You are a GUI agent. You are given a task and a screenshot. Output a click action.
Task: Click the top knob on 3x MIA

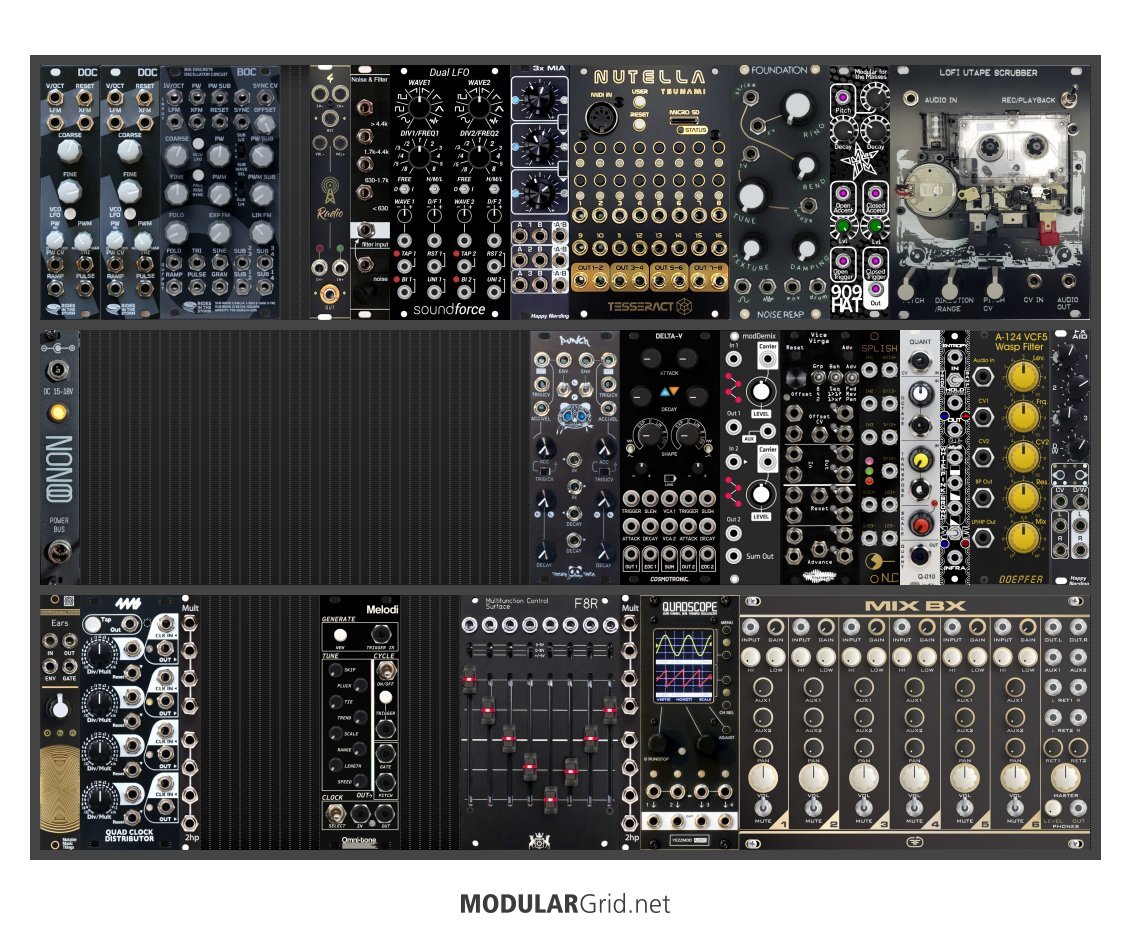click(x=538, y=99)
